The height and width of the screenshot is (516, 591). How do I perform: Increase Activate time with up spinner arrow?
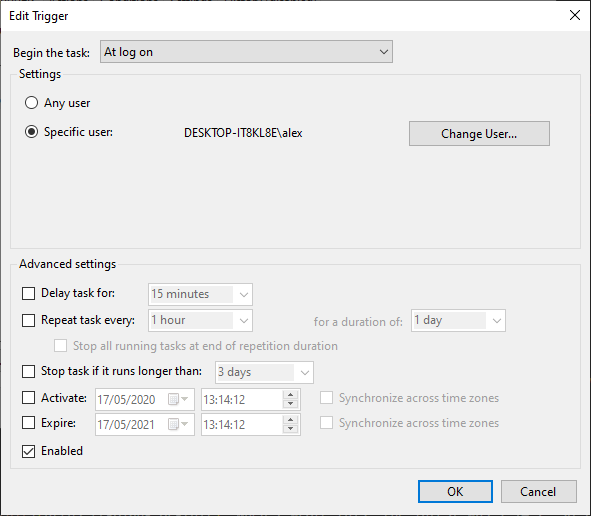point(290,395)
